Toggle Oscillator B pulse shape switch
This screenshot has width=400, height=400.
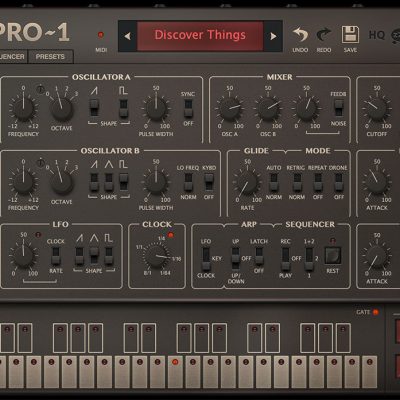tap(124, 182)
